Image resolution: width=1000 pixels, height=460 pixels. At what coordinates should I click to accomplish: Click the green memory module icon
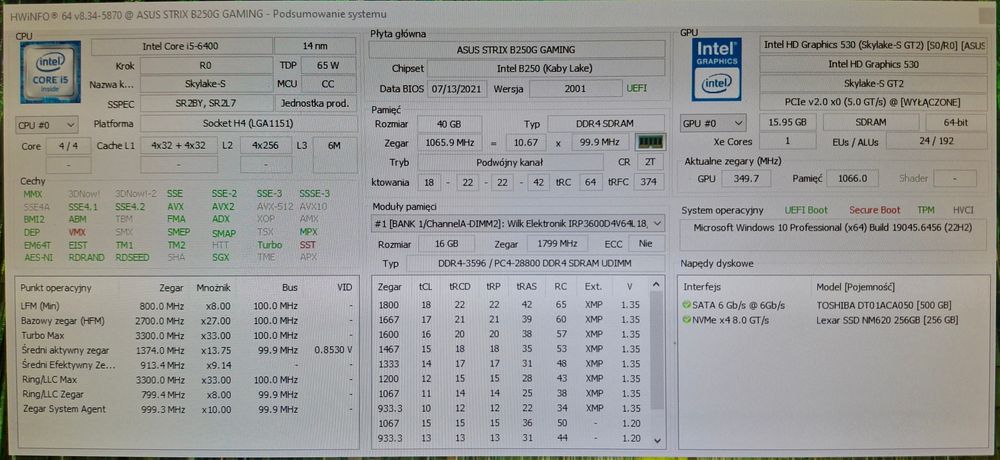(651, 142)
